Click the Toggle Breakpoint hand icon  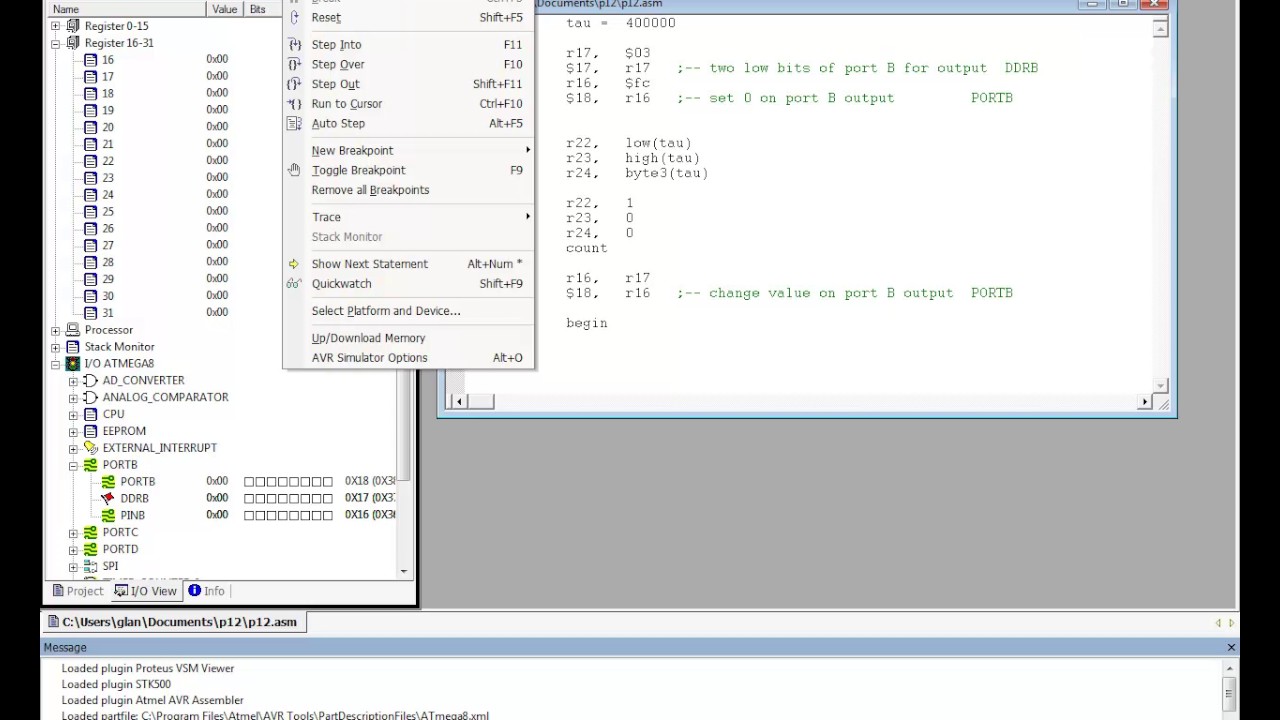[294, 170]
